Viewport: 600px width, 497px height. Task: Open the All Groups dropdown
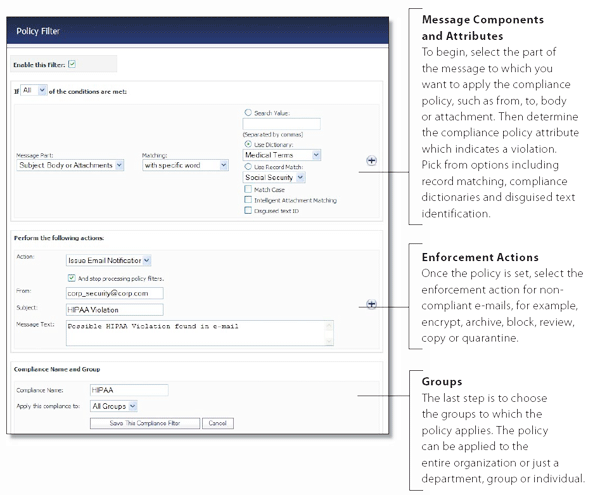point(114,406)
